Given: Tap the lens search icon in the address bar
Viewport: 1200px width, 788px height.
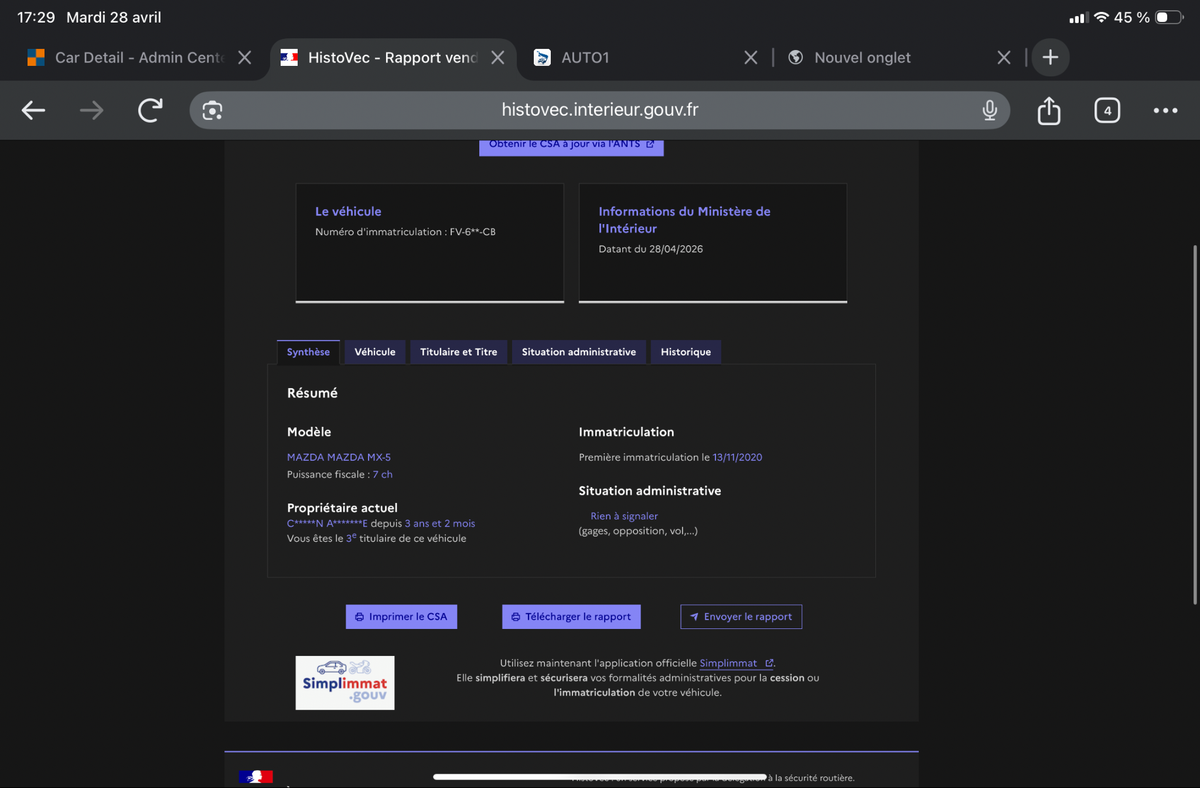Looking at the screenshot, I should pyautogui.click(x=212, y=110).
